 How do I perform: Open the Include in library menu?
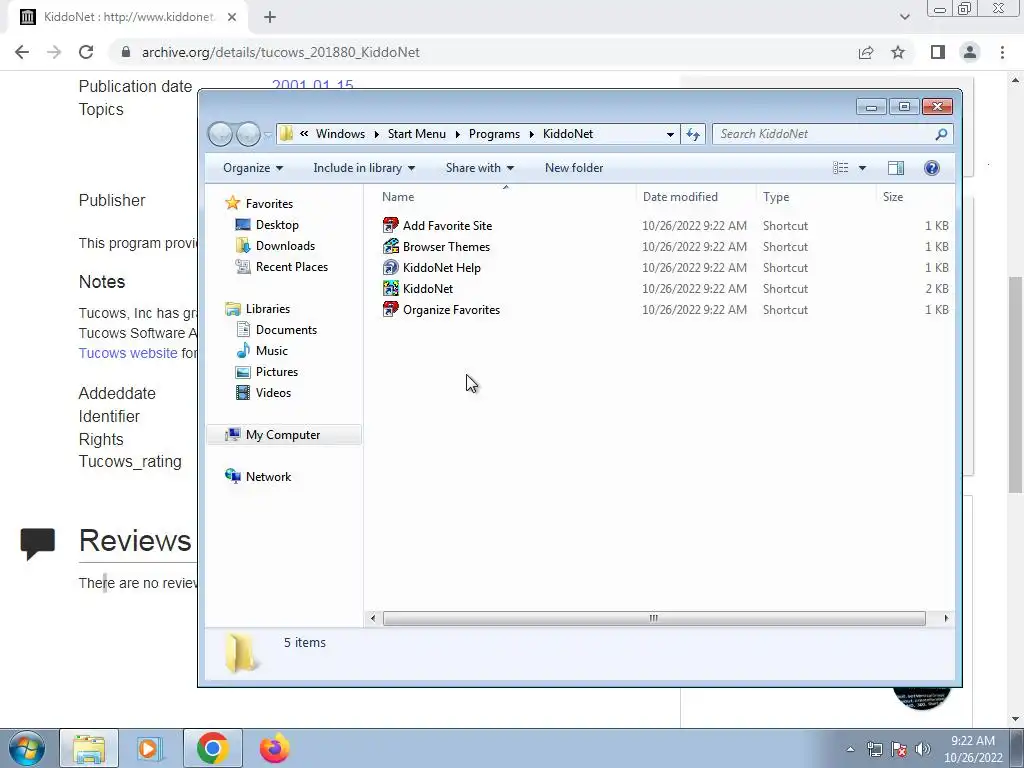coord(364,168)
